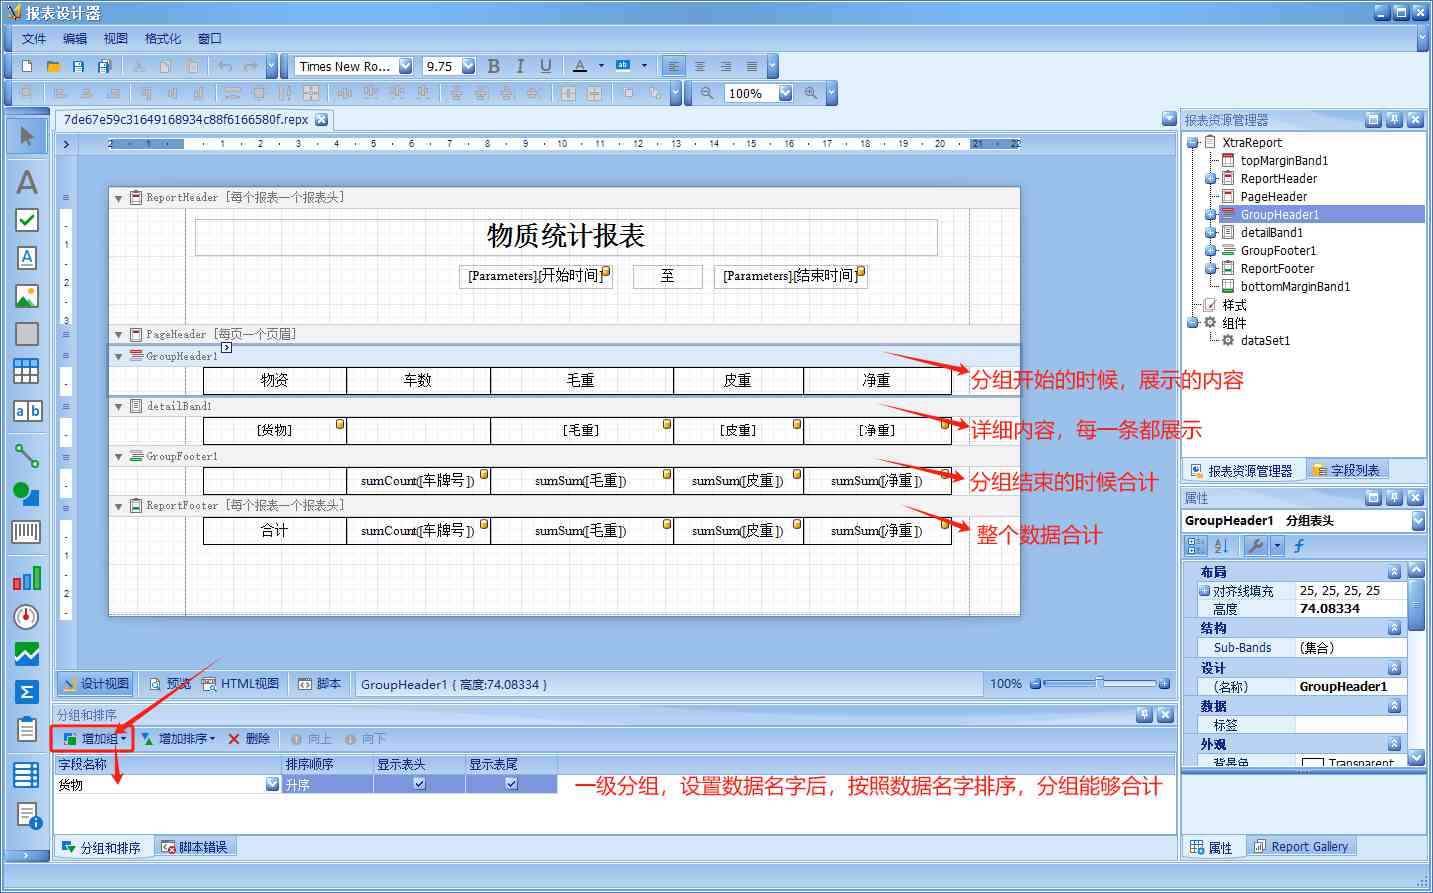Open the 格式化 menu
The image size is (1433, 893).
click(x=163, y=39)
